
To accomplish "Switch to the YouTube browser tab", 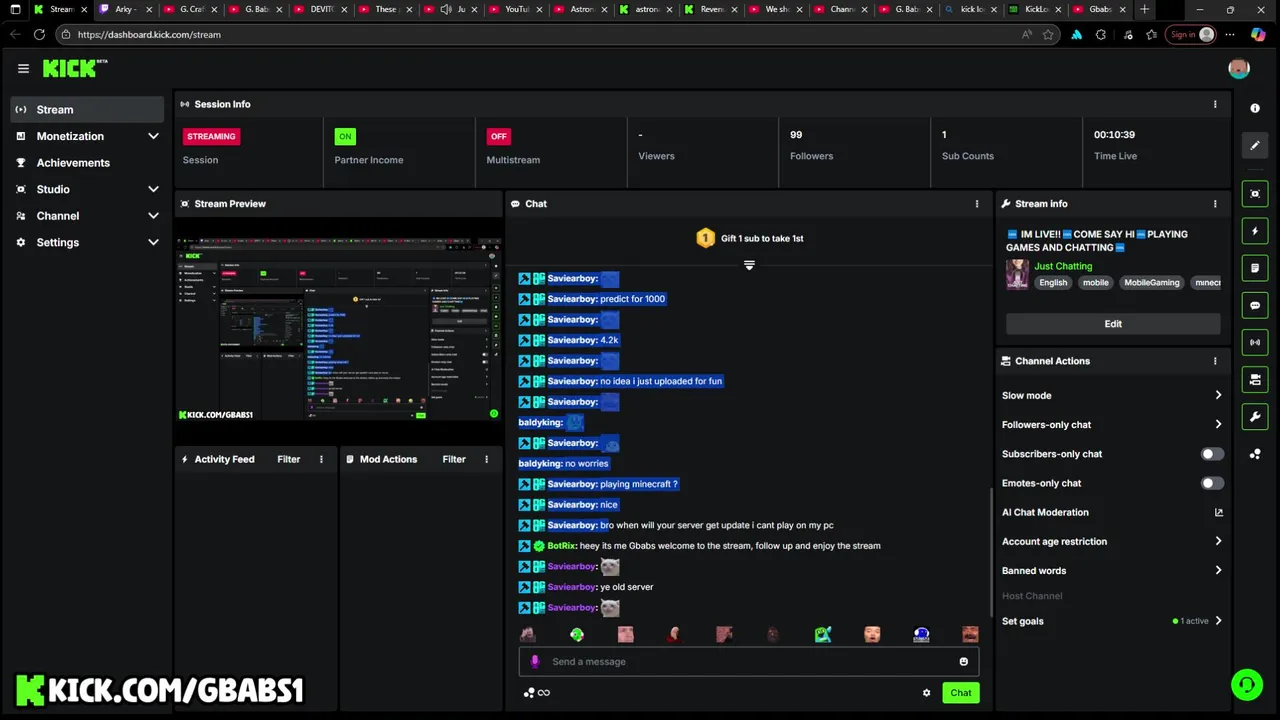I will tap(517, 10).
